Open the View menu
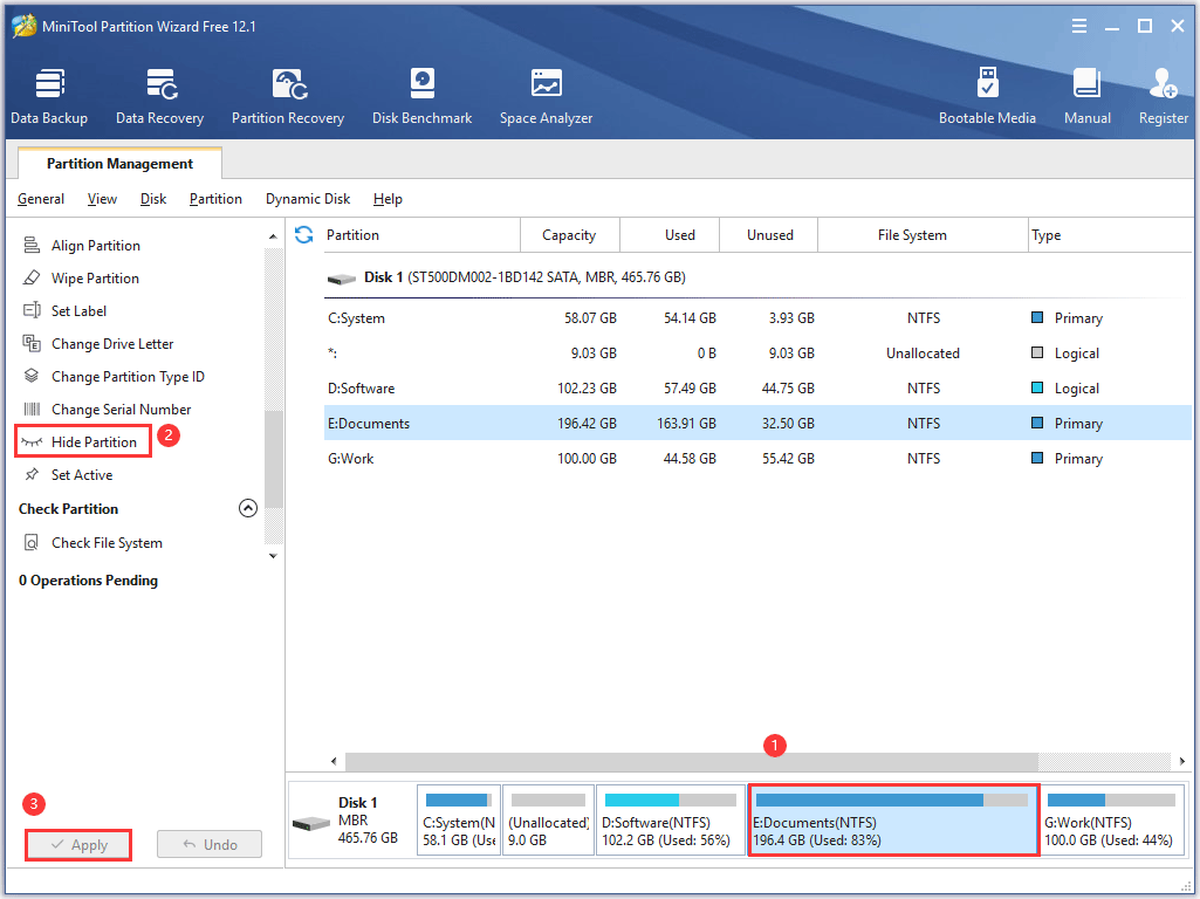Screen dimensions: 1200x899 pyautogui.click(x=102, y=199)
